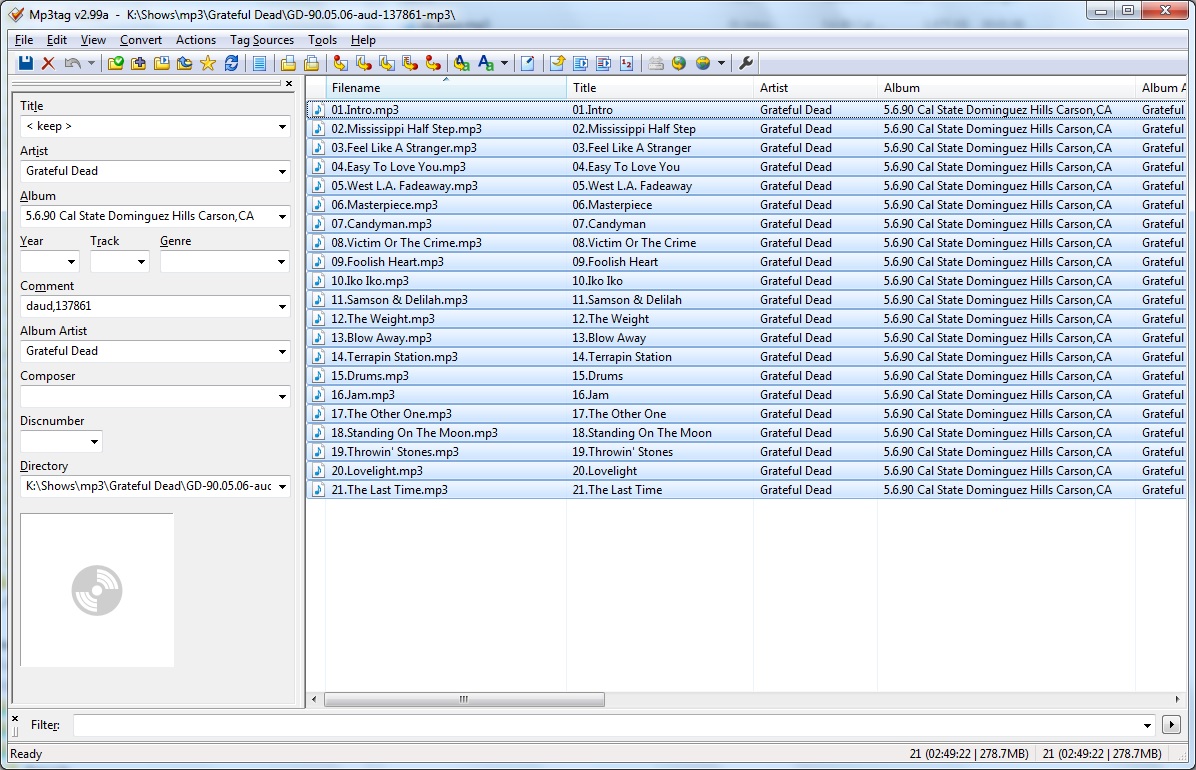Open the Convert menu
The image size is (1196, 770).
coord(140,40)
